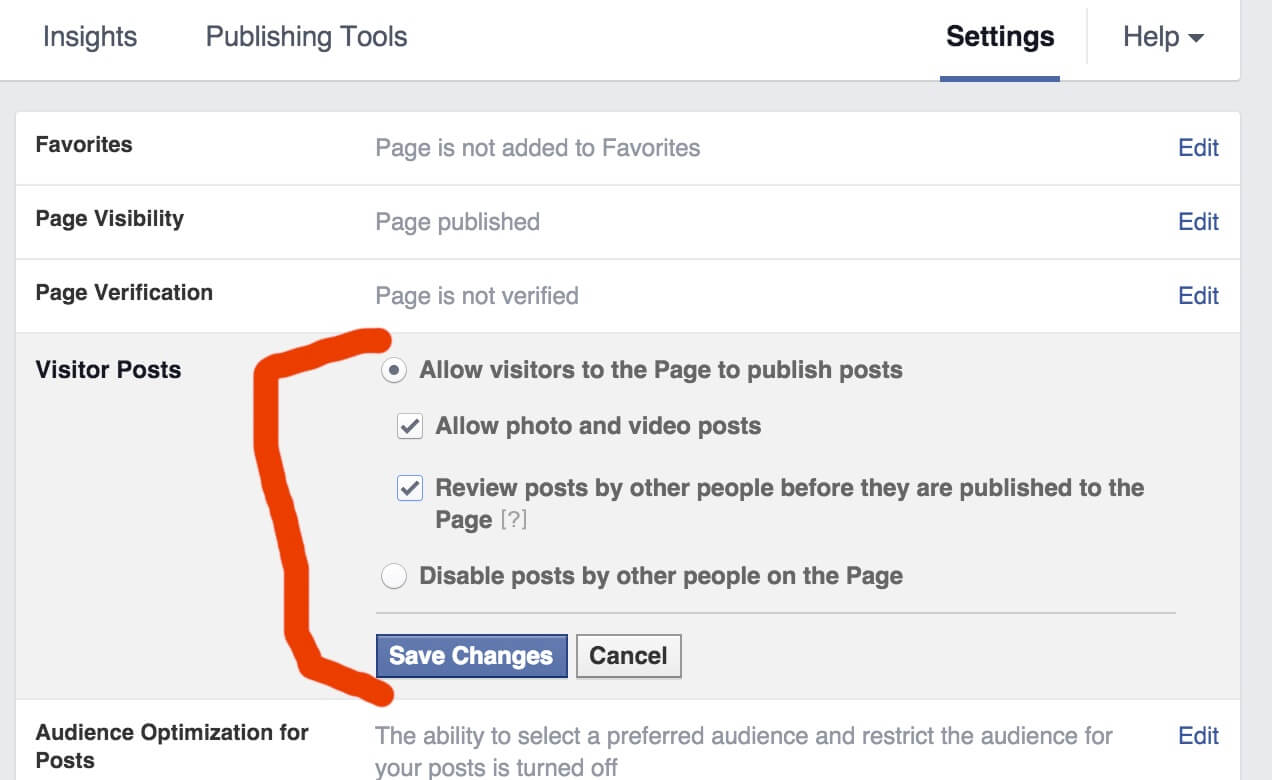Click the Audience Optimization for Posts label

point(172,746)
